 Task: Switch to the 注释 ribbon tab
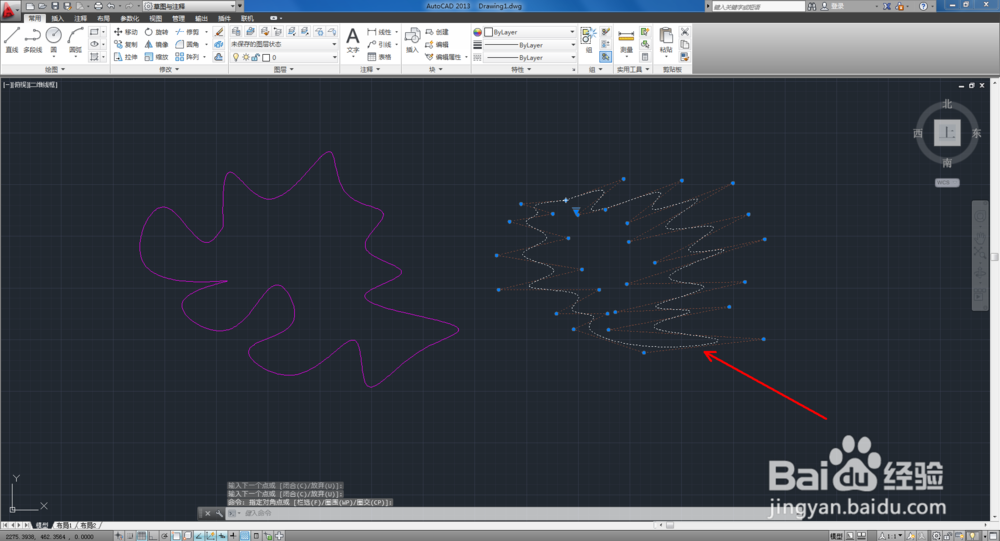point(80,19)
